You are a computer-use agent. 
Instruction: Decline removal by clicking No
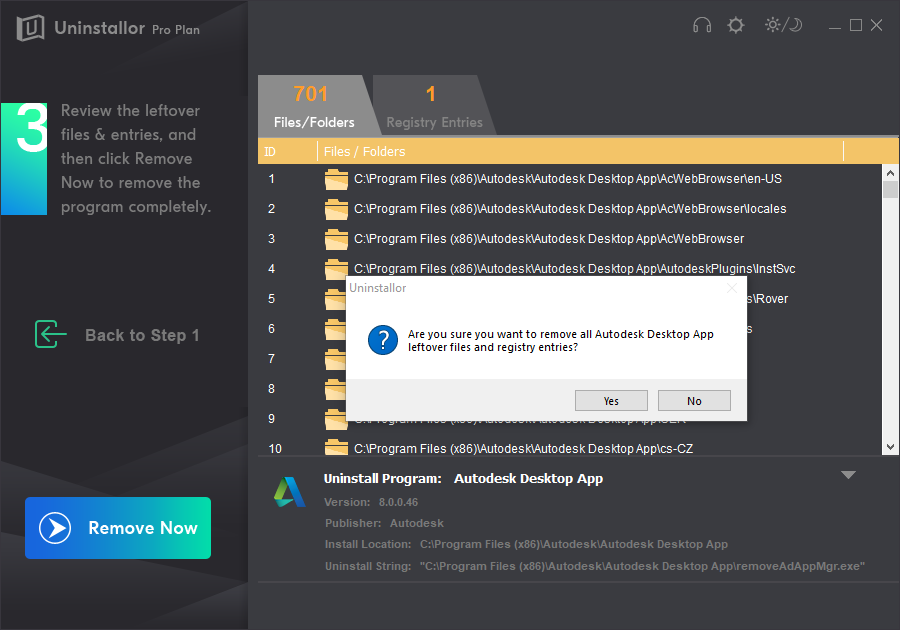pyautogui.click(x=694, y=400)
